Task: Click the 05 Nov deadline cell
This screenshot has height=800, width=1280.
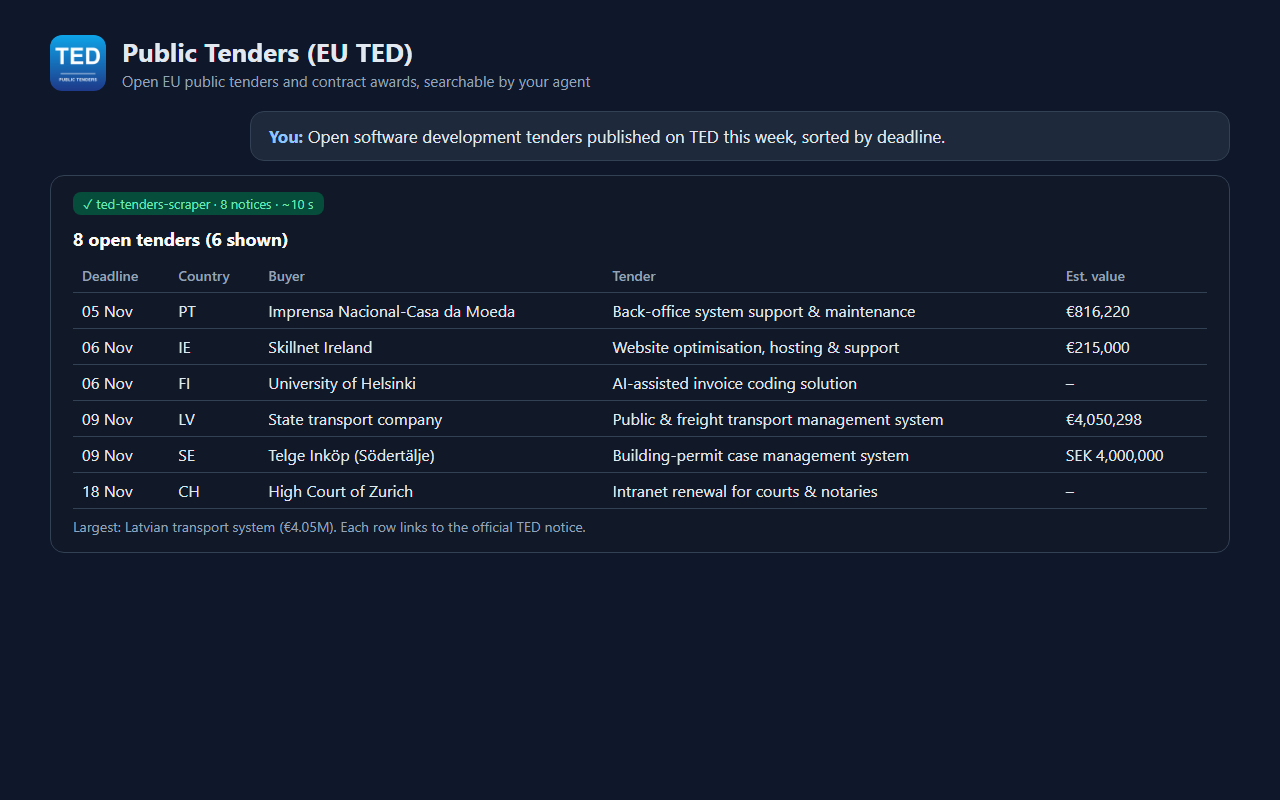Action: point(107,312)
